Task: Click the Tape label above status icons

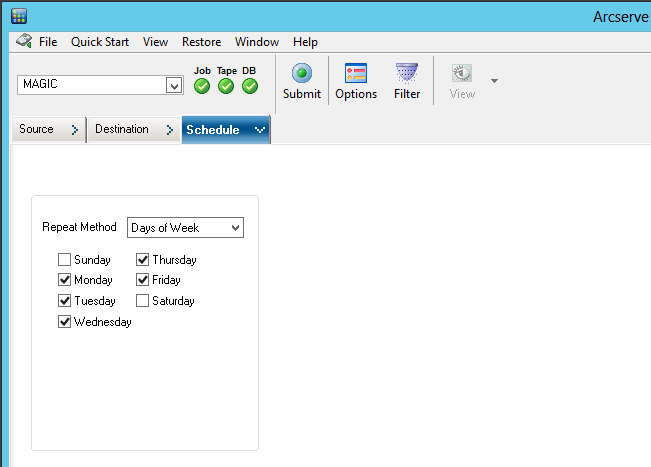Action: click(227, 71)
